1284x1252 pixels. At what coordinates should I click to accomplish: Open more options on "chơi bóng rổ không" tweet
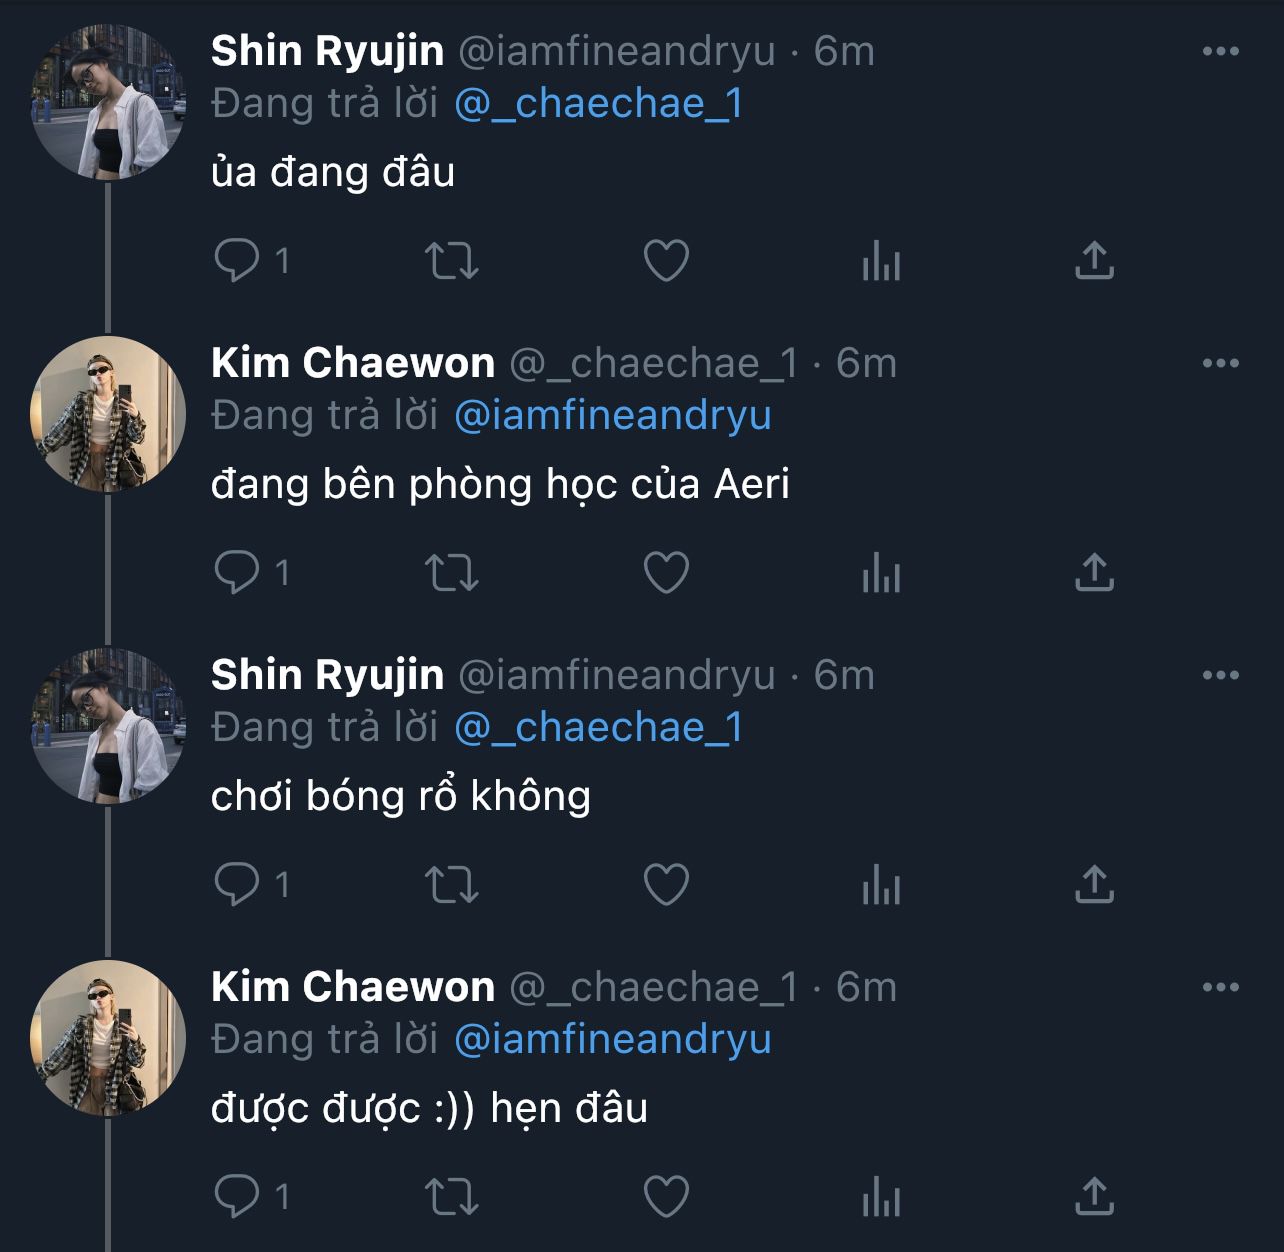click(x=1220, y=676)
